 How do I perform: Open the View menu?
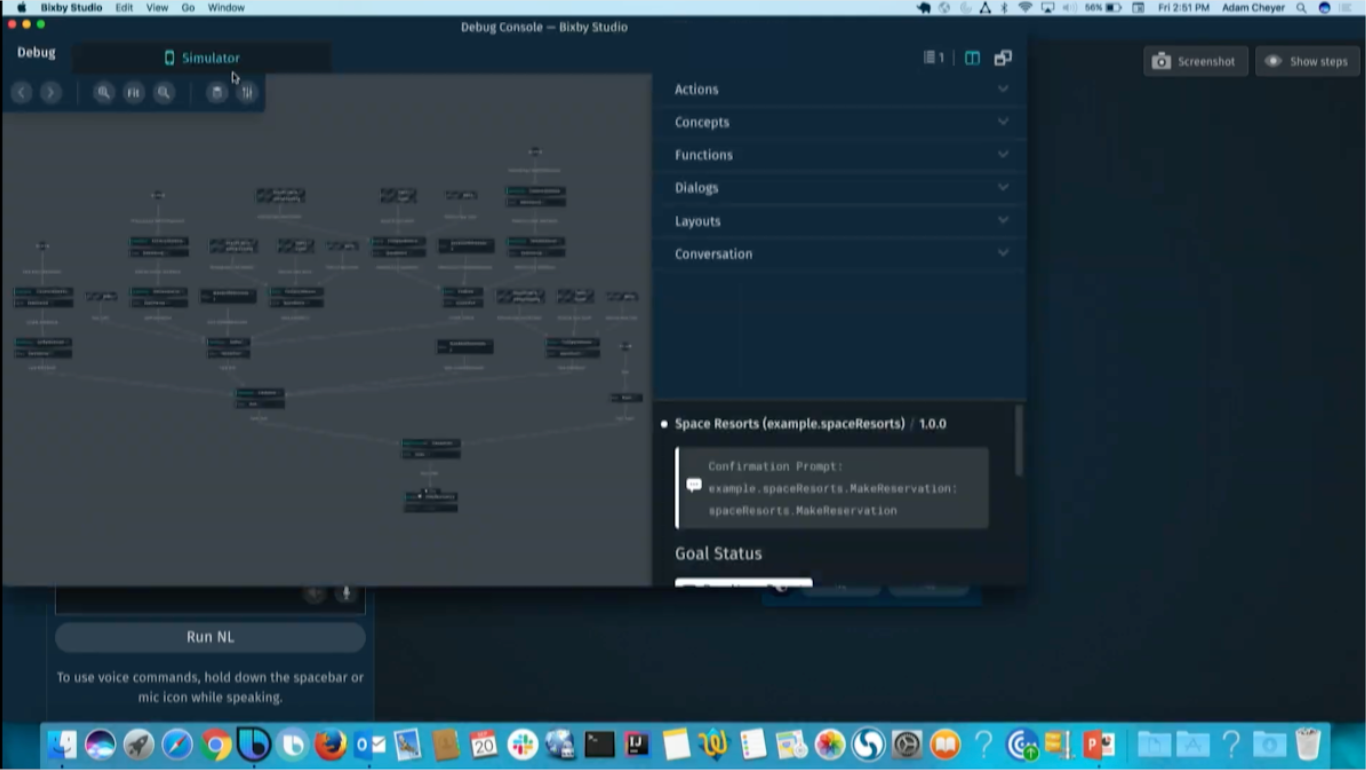[157, 7]
